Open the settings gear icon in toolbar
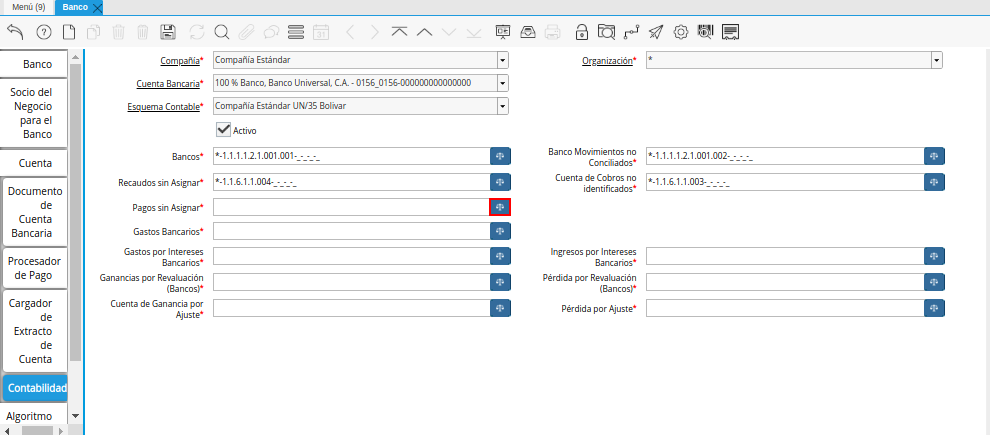 tap(681, 32)
